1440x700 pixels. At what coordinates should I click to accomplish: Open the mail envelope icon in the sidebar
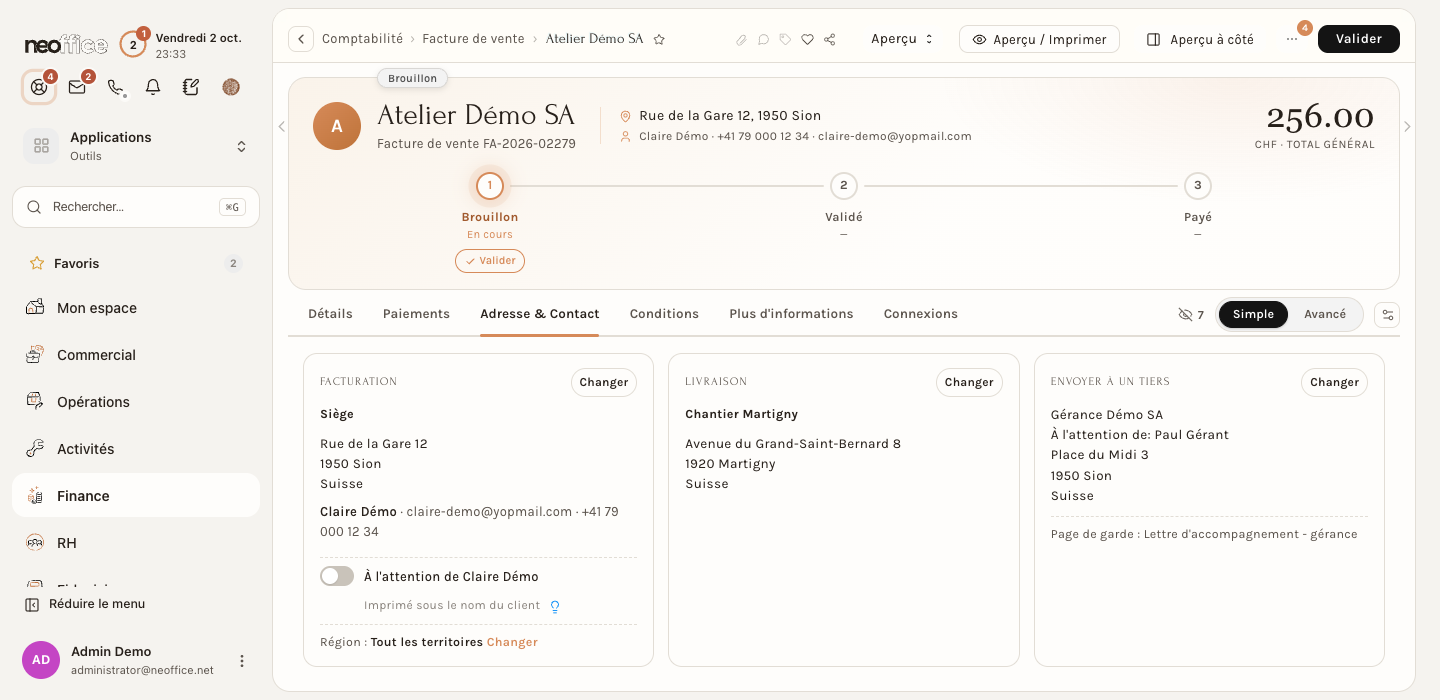pos(77,87)
